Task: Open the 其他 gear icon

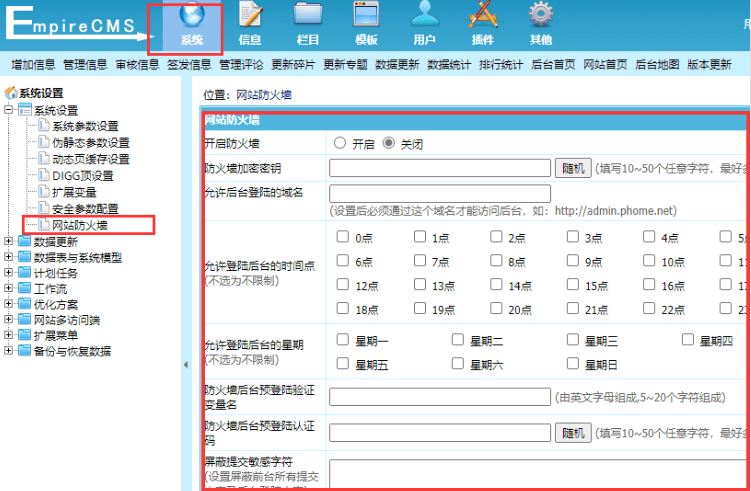Action: point(541,14)
